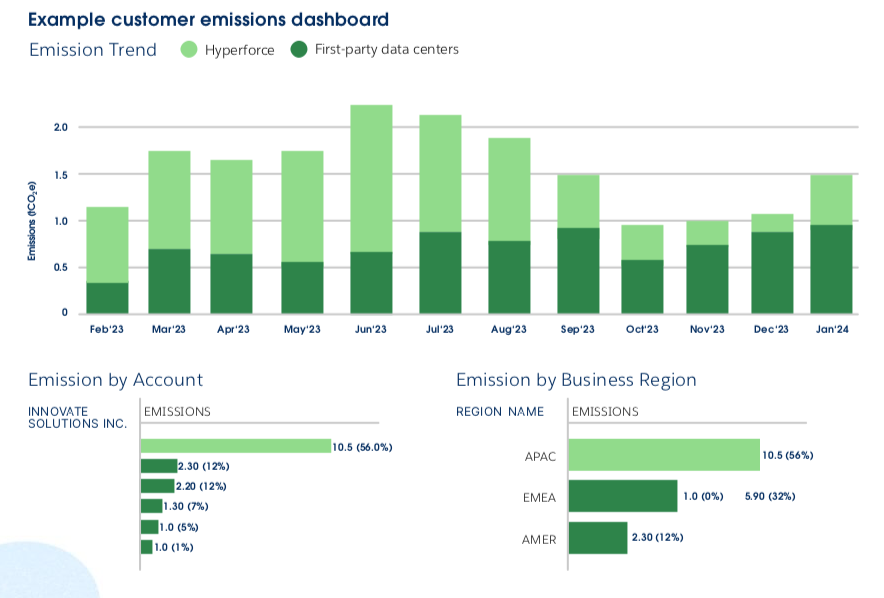The height and width of the screenshot is (598, 884).
Task: Select the First-party segment of the Nov'23 bar
Action: point(707,279)
